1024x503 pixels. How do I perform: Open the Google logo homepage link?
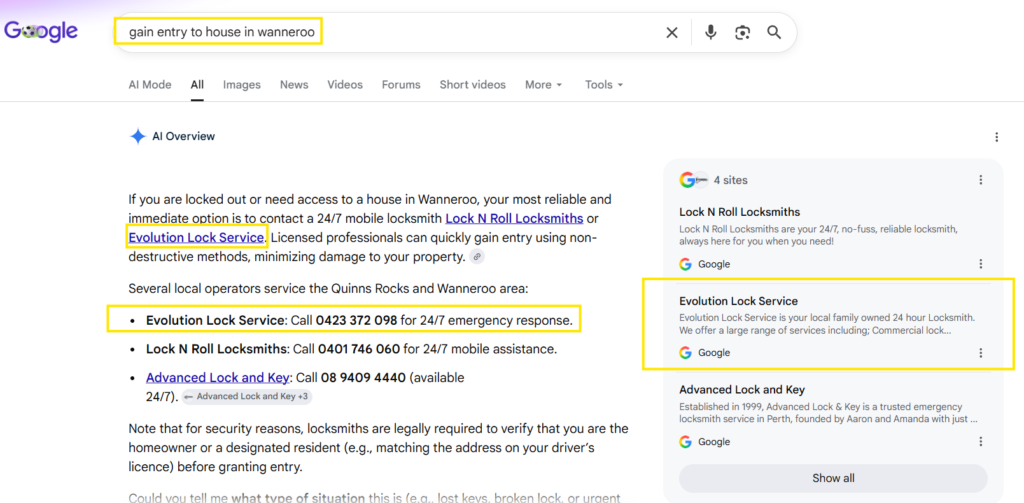click(40, 31)
